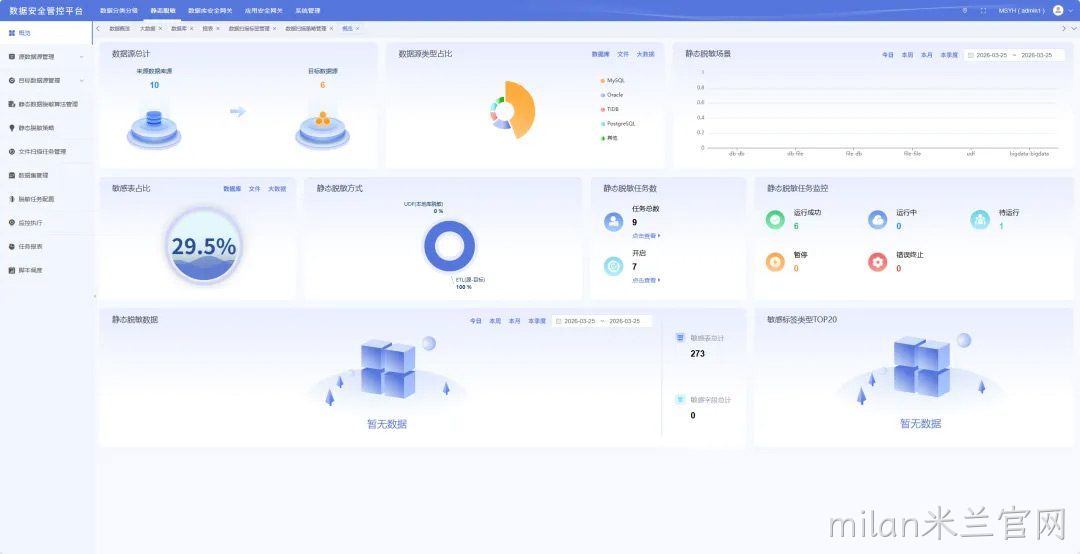Switch to the 报表 page tab
The width and height of the screenshot is (1080, 554).
(207, 28)
